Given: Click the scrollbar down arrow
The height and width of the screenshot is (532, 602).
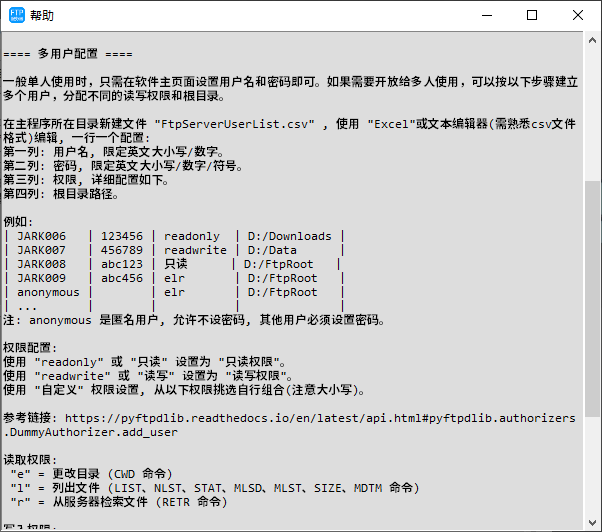Looking at the screenshot, I should coord(592,521).
